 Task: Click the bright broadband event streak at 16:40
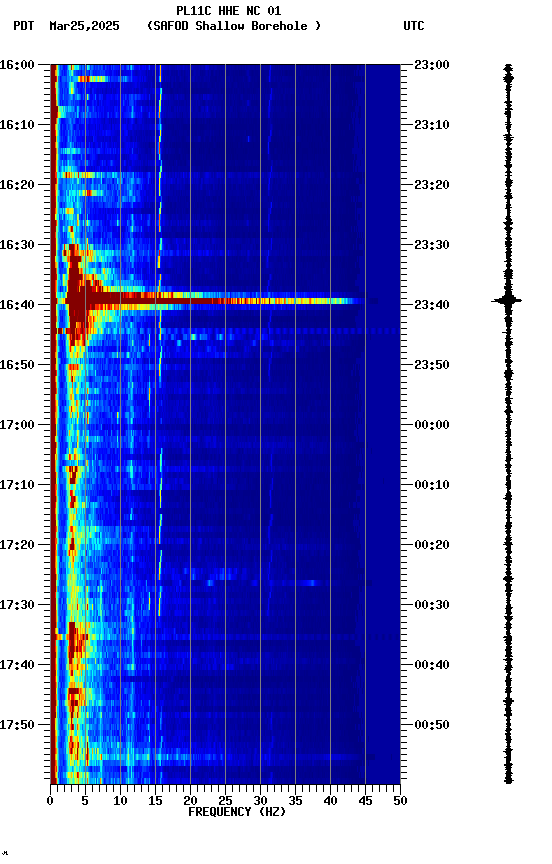pos(215,301)
